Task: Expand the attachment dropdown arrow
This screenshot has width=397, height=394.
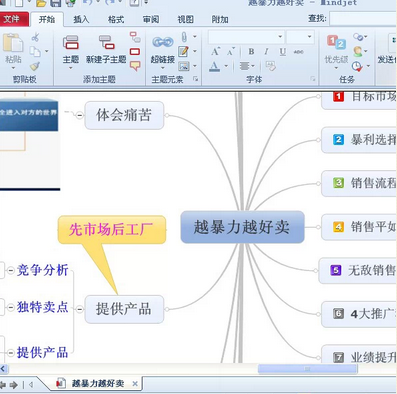Action: click(195, 37)
